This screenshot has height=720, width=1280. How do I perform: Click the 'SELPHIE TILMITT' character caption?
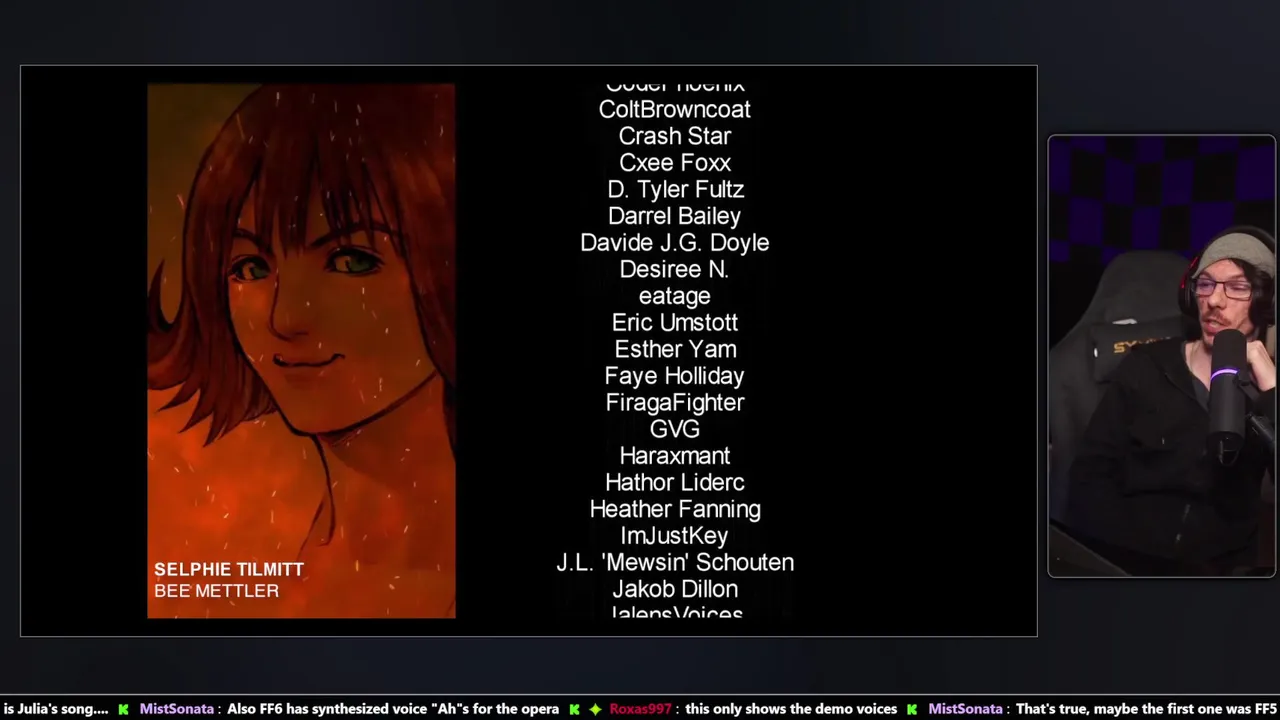229,569
